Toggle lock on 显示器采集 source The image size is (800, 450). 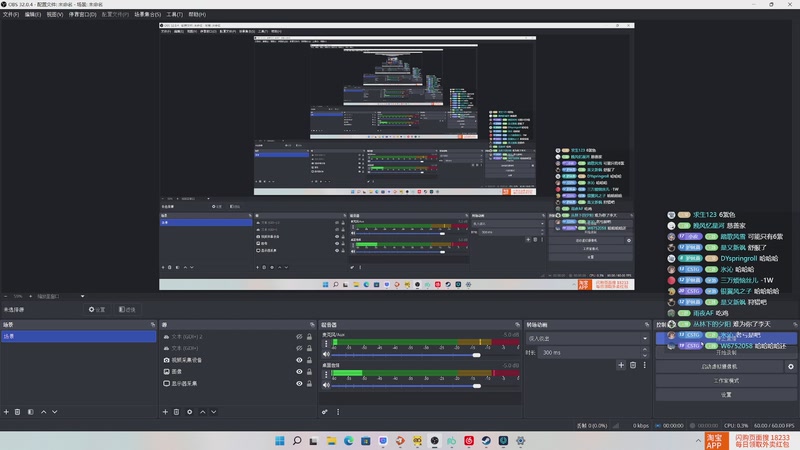click(309, 383)
